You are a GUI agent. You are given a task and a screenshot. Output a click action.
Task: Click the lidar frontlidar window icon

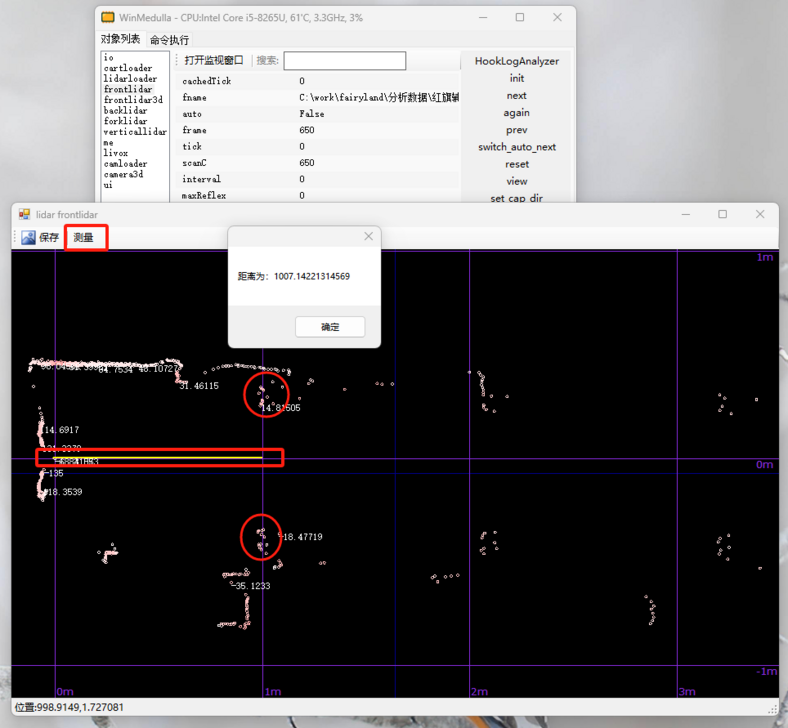coord(24,214)
